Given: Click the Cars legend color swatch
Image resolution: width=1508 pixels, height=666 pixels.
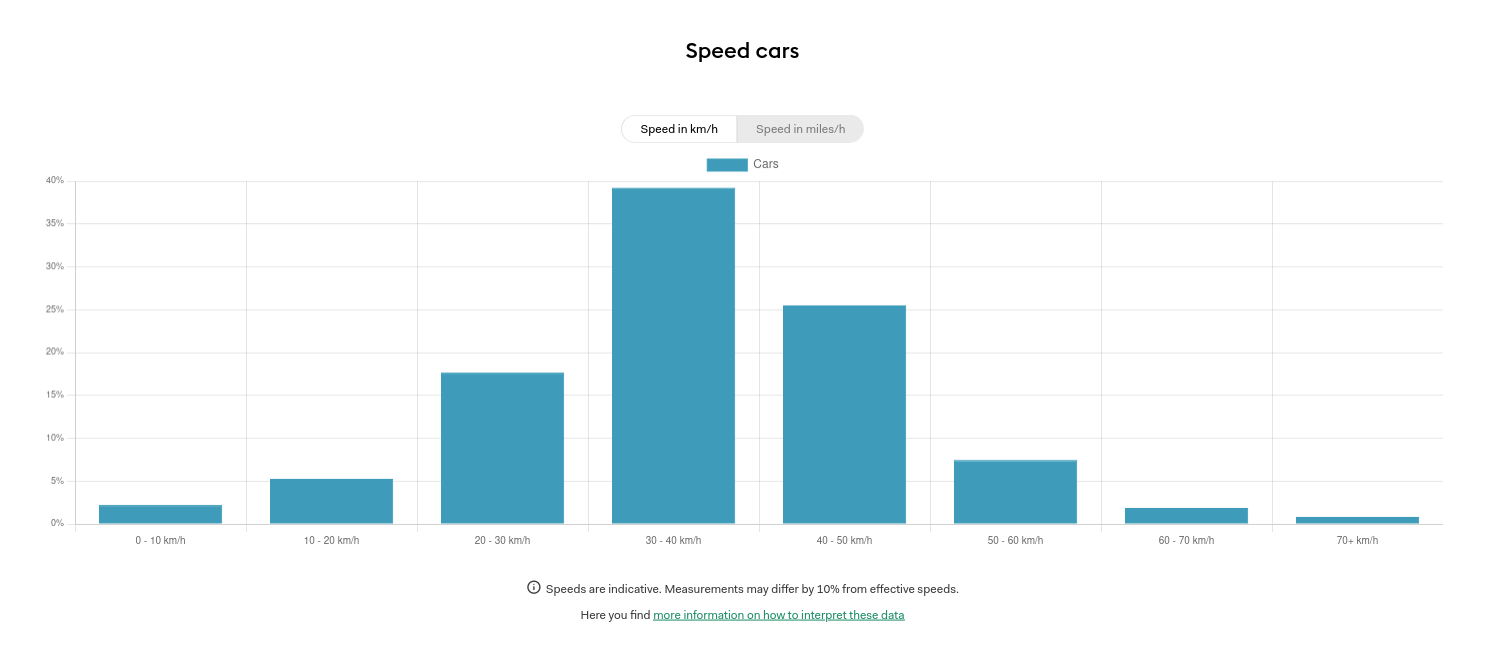Looking at the screenshot, I should click(727, 165).
